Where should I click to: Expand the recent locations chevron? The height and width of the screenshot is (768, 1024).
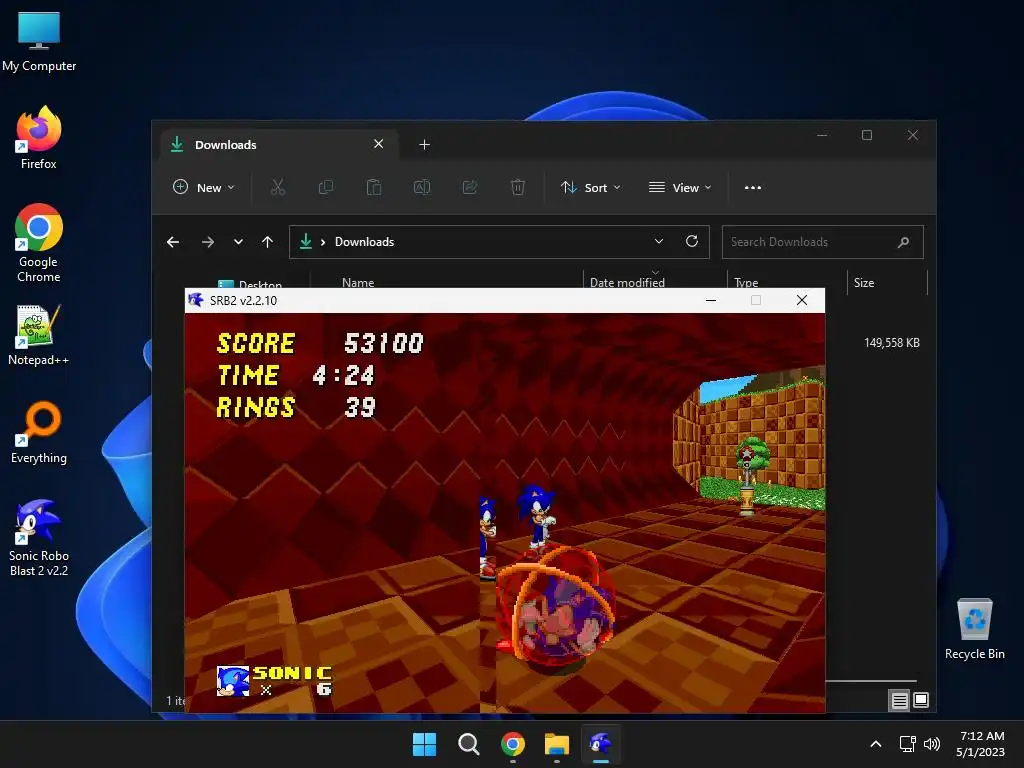pyautogui.click(x=238, y=242)
